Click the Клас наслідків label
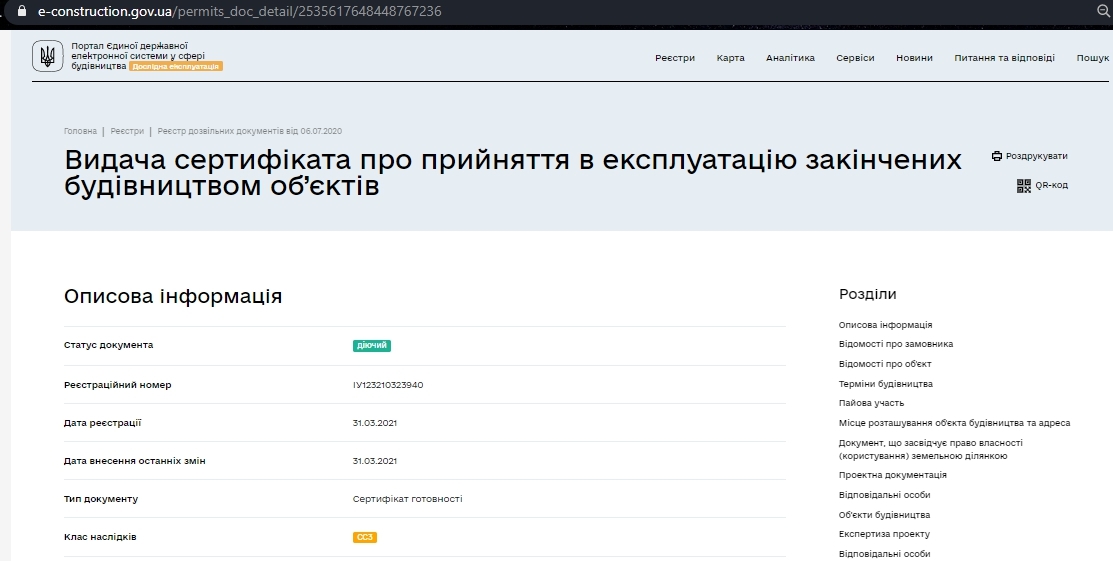The width and height of the screenshot is (1113, 561). tap(100, 538)
